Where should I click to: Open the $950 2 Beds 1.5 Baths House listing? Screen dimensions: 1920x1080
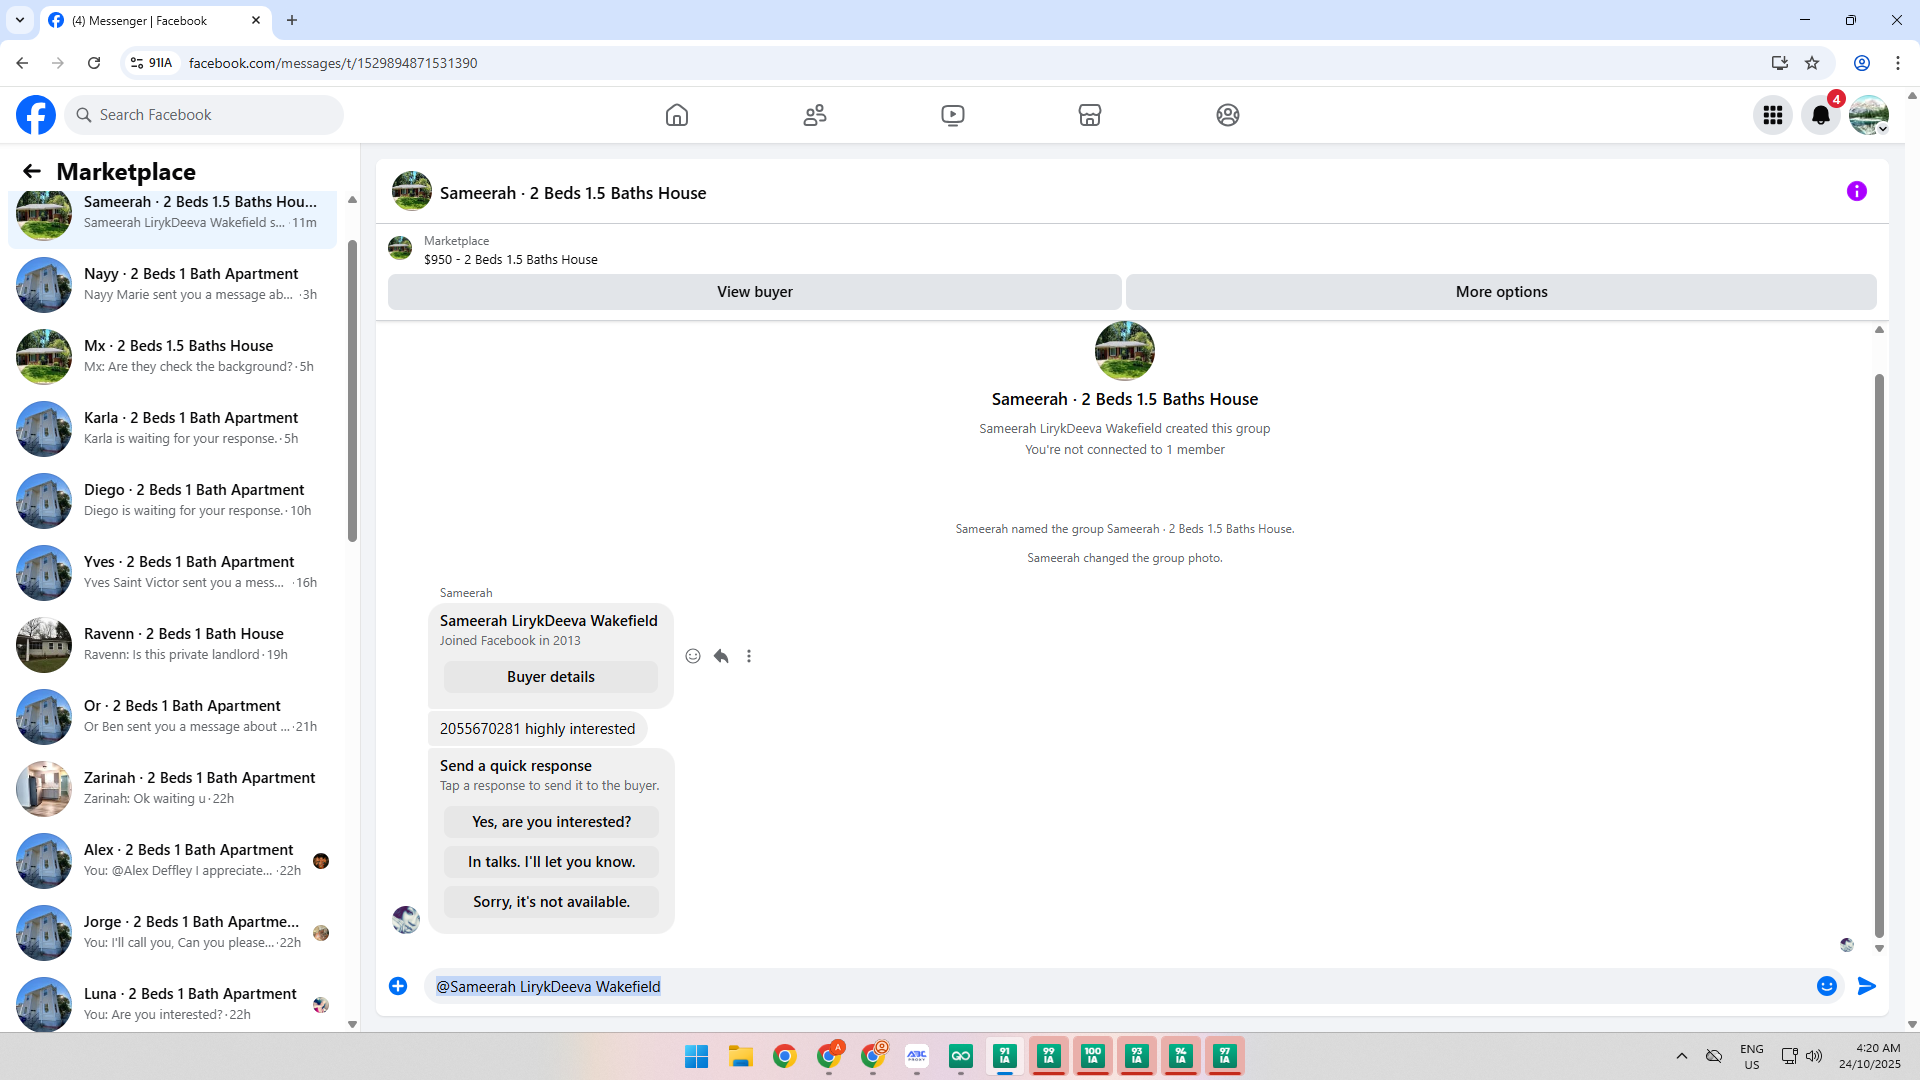[x=511, y=259]
